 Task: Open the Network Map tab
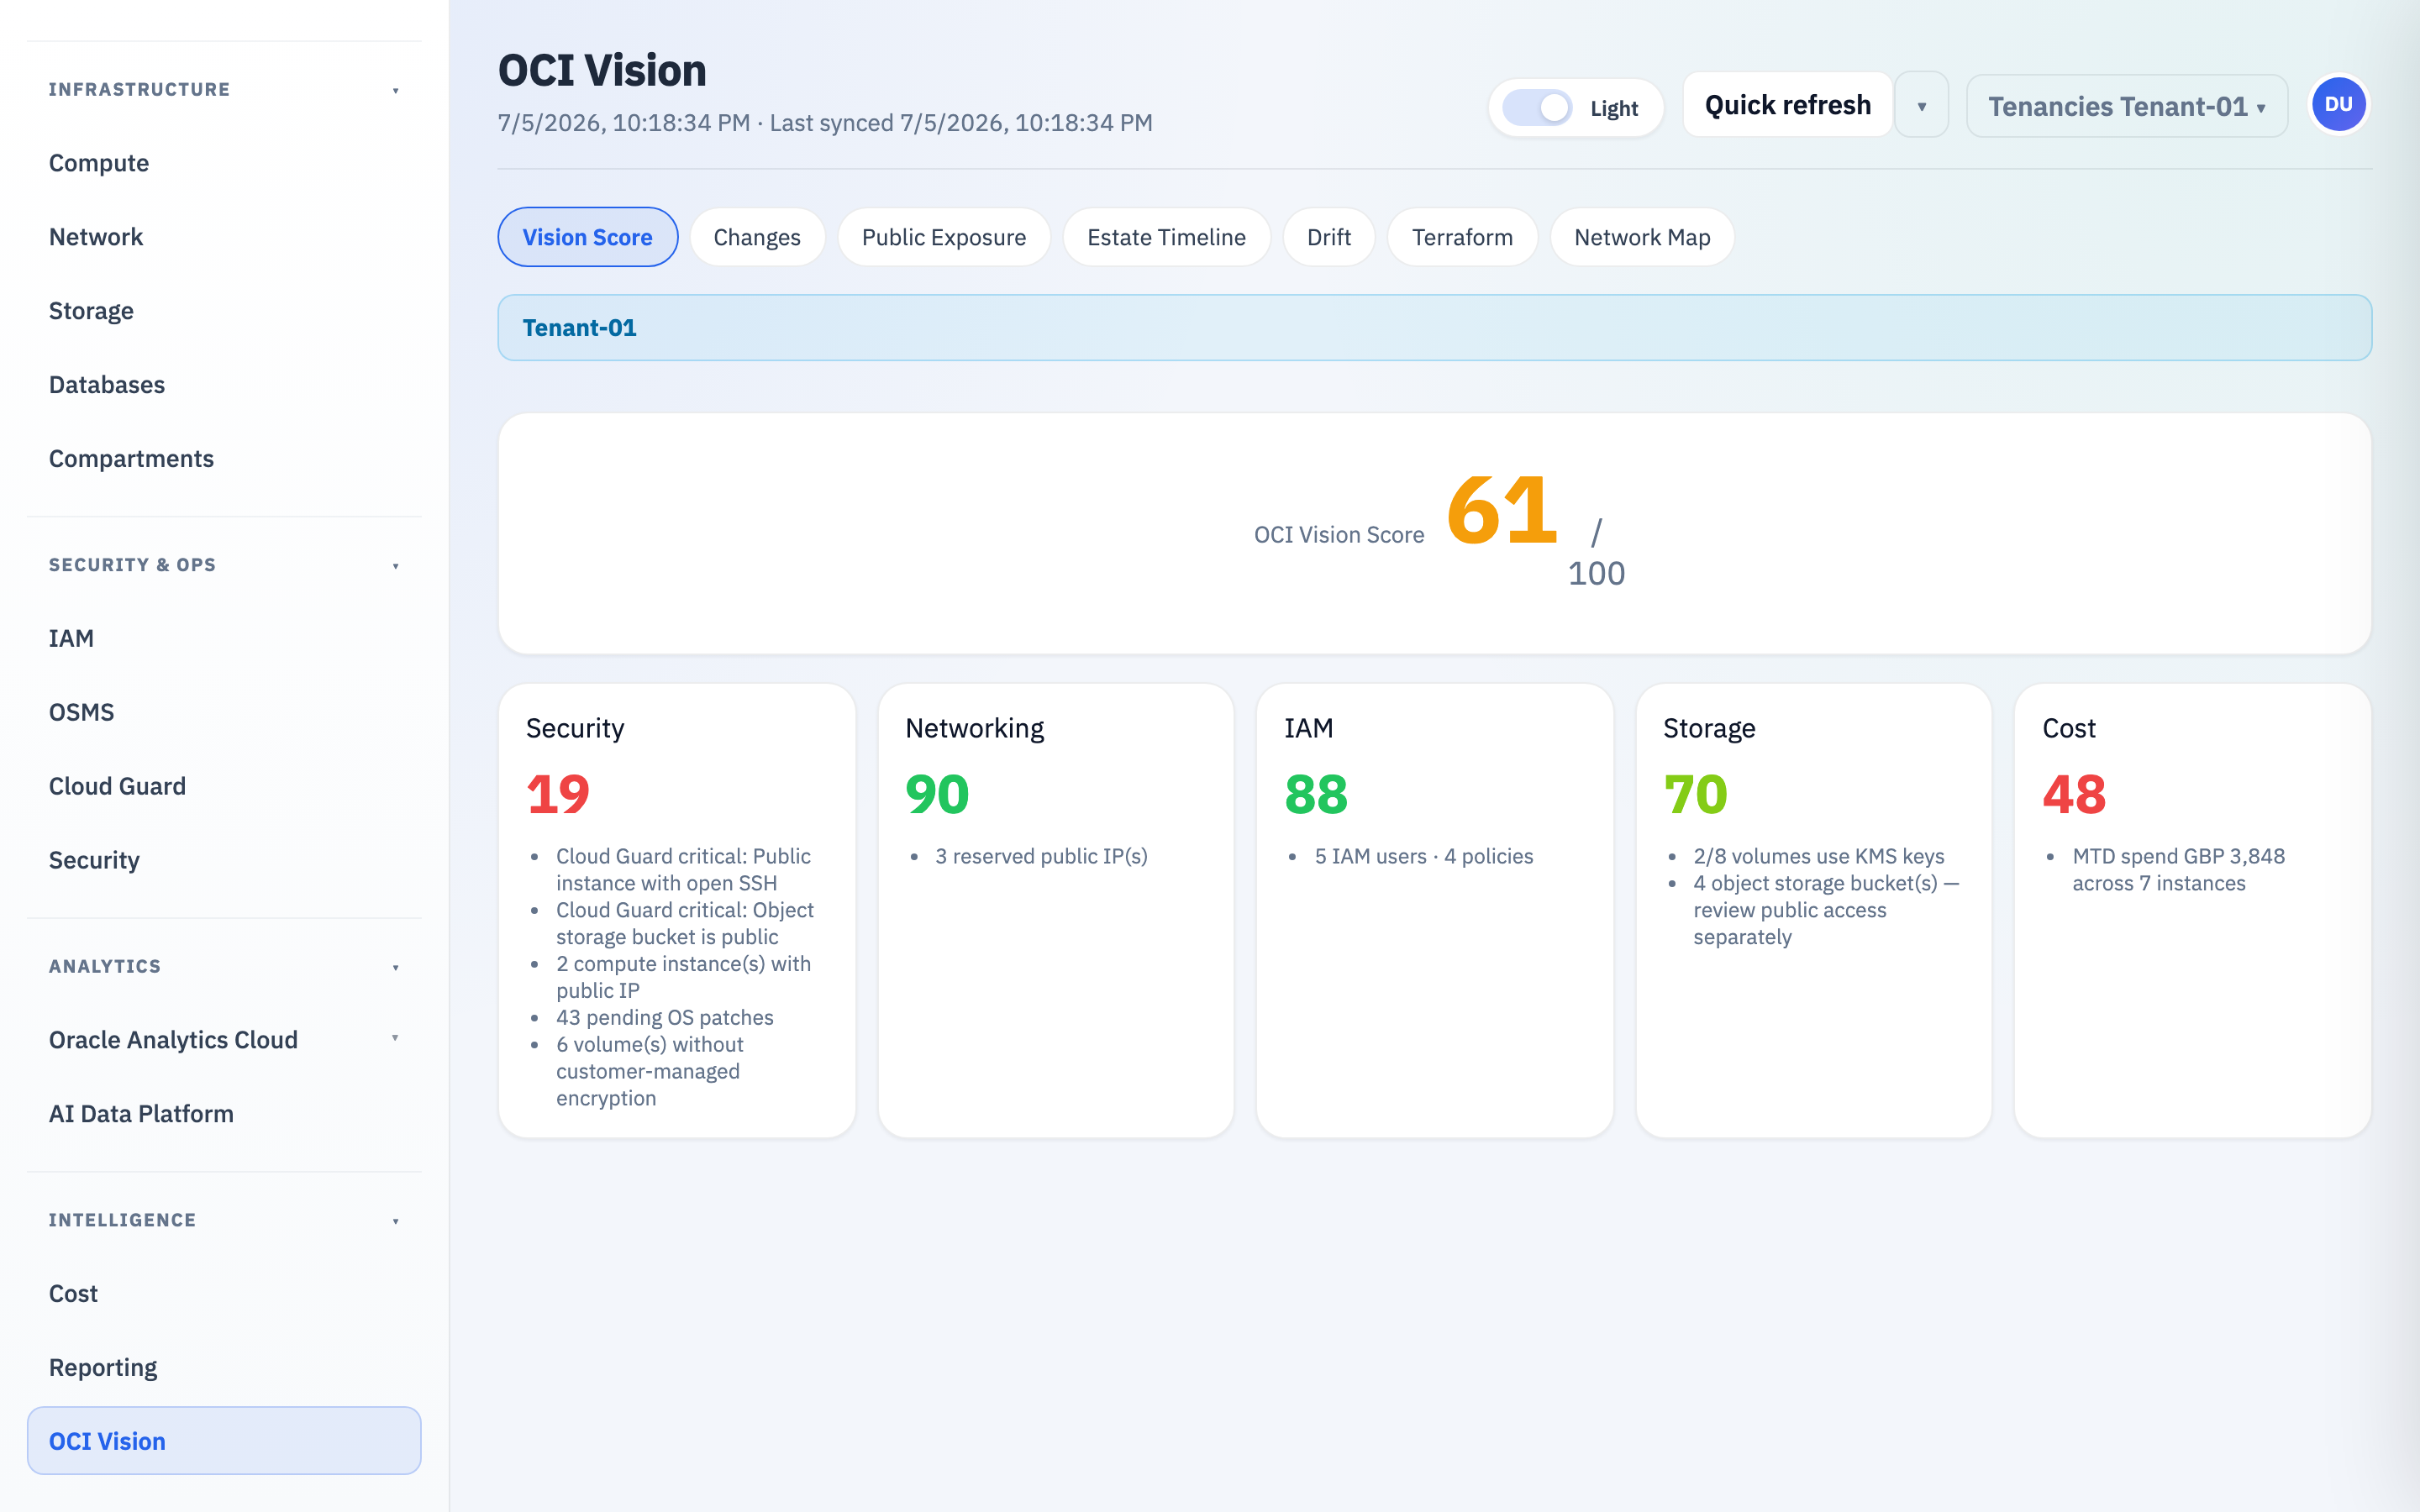point(1641,237)
